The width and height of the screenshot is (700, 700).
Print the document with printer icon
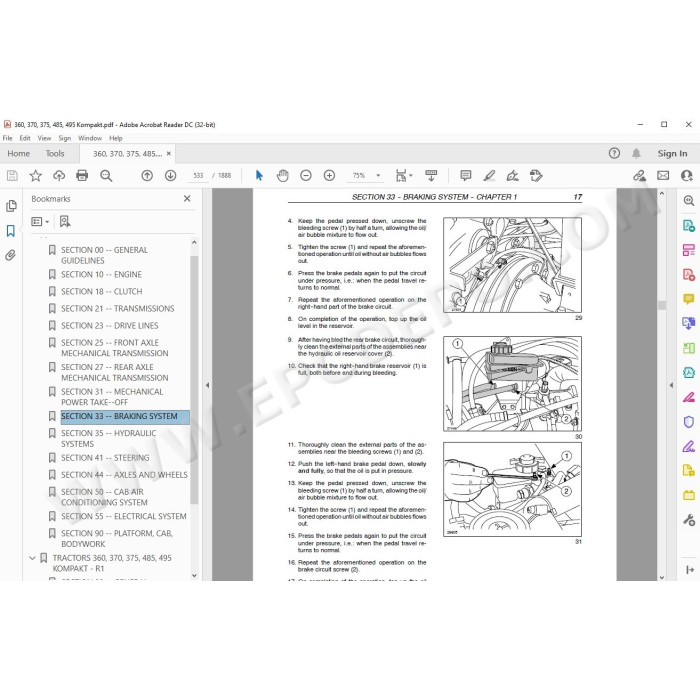(82, 175)
